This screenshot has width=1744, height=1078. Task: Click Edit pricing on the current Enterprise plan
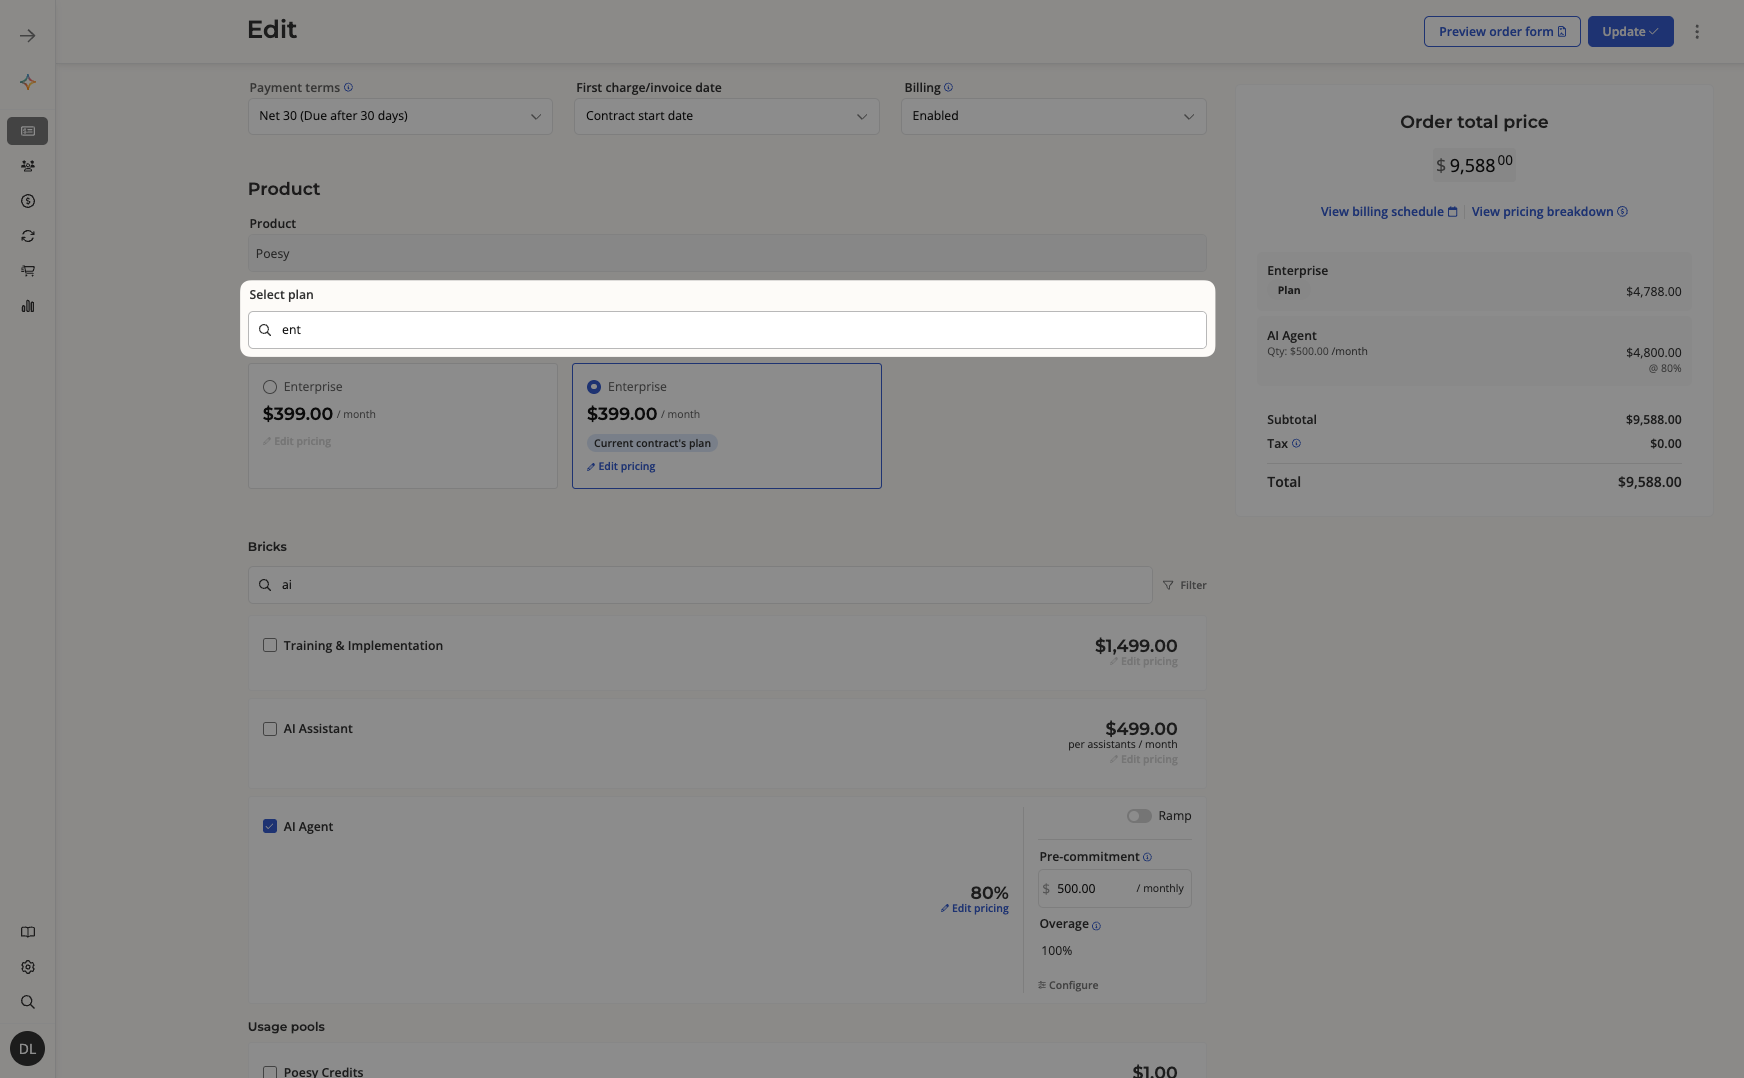pos(621,467)
